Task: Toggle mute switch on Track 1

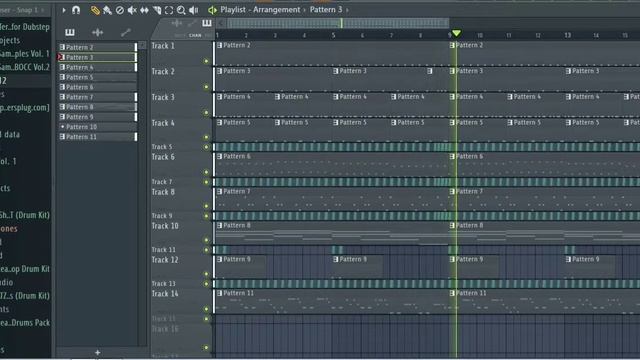Action: pos(206,61)
